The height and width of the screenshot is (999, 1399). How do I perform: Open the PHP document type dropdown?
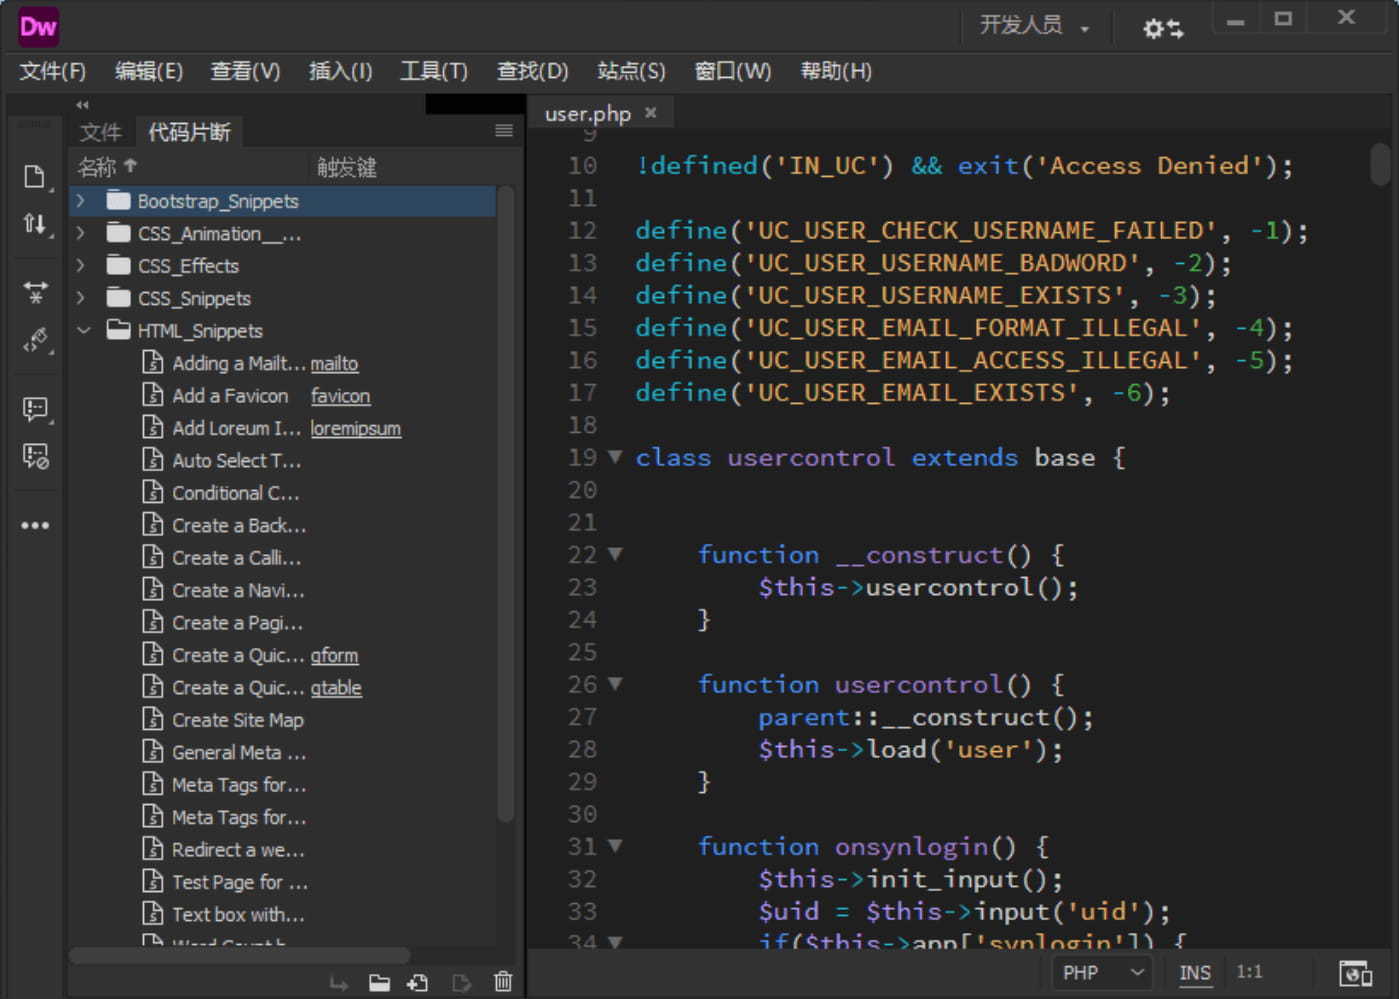point(1101,971)
